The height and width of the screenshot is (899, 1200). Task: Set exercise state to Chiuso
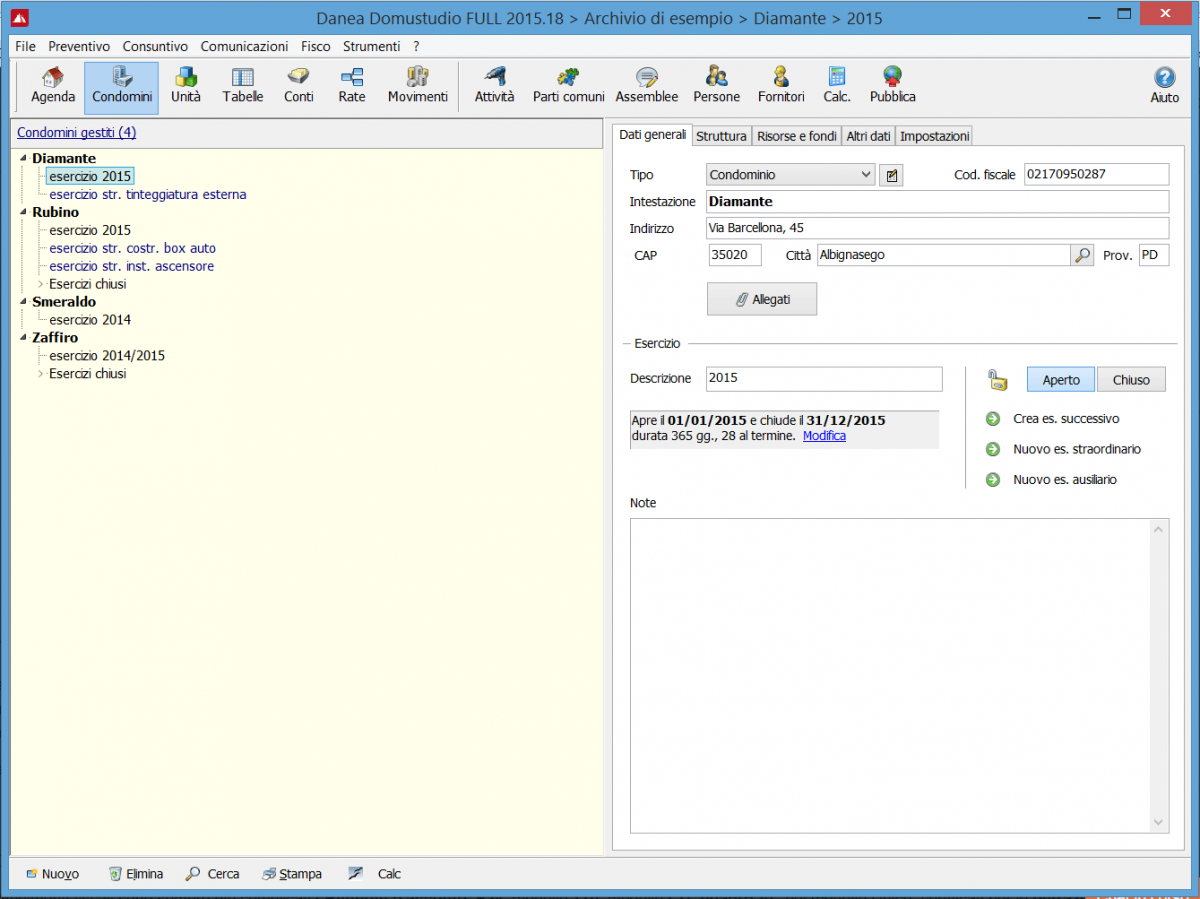tap(1131, 380)
